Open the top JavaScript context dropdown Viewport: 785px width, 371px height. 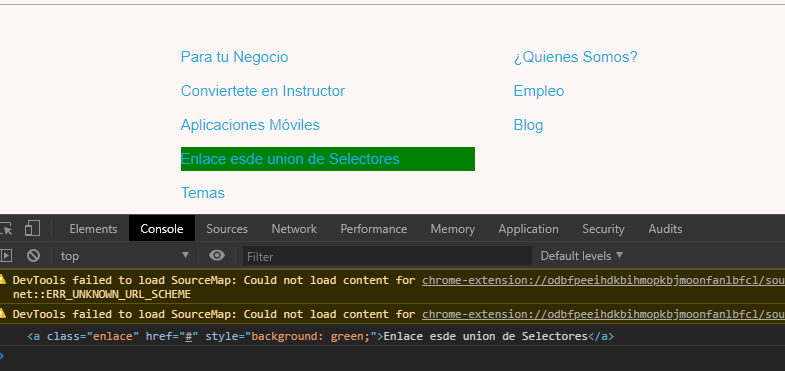pyautogui.click(x=125, y=256)
